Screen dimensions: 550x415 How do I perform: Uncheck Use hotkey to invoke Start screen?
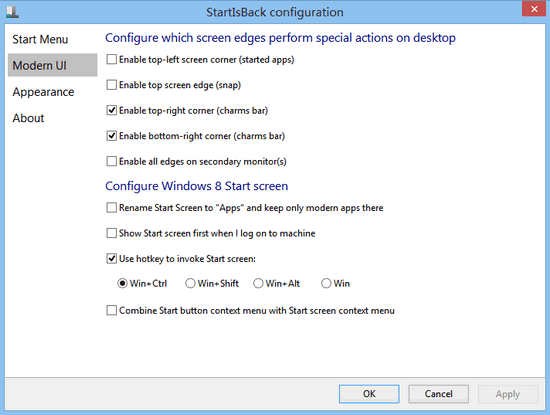pyautogui.click(x=112, y=259)
